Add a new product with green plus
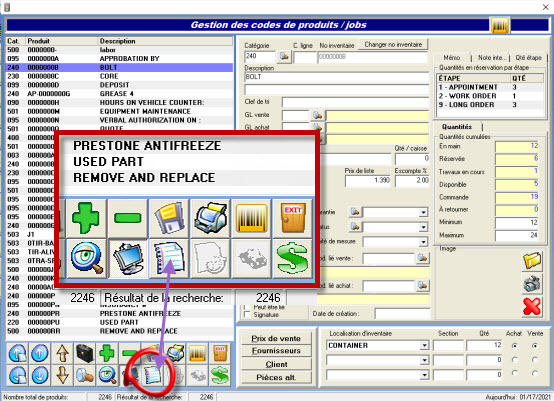The height and width of the screenshot is (401, 554). pyautogui.click(x=107, y=353)
